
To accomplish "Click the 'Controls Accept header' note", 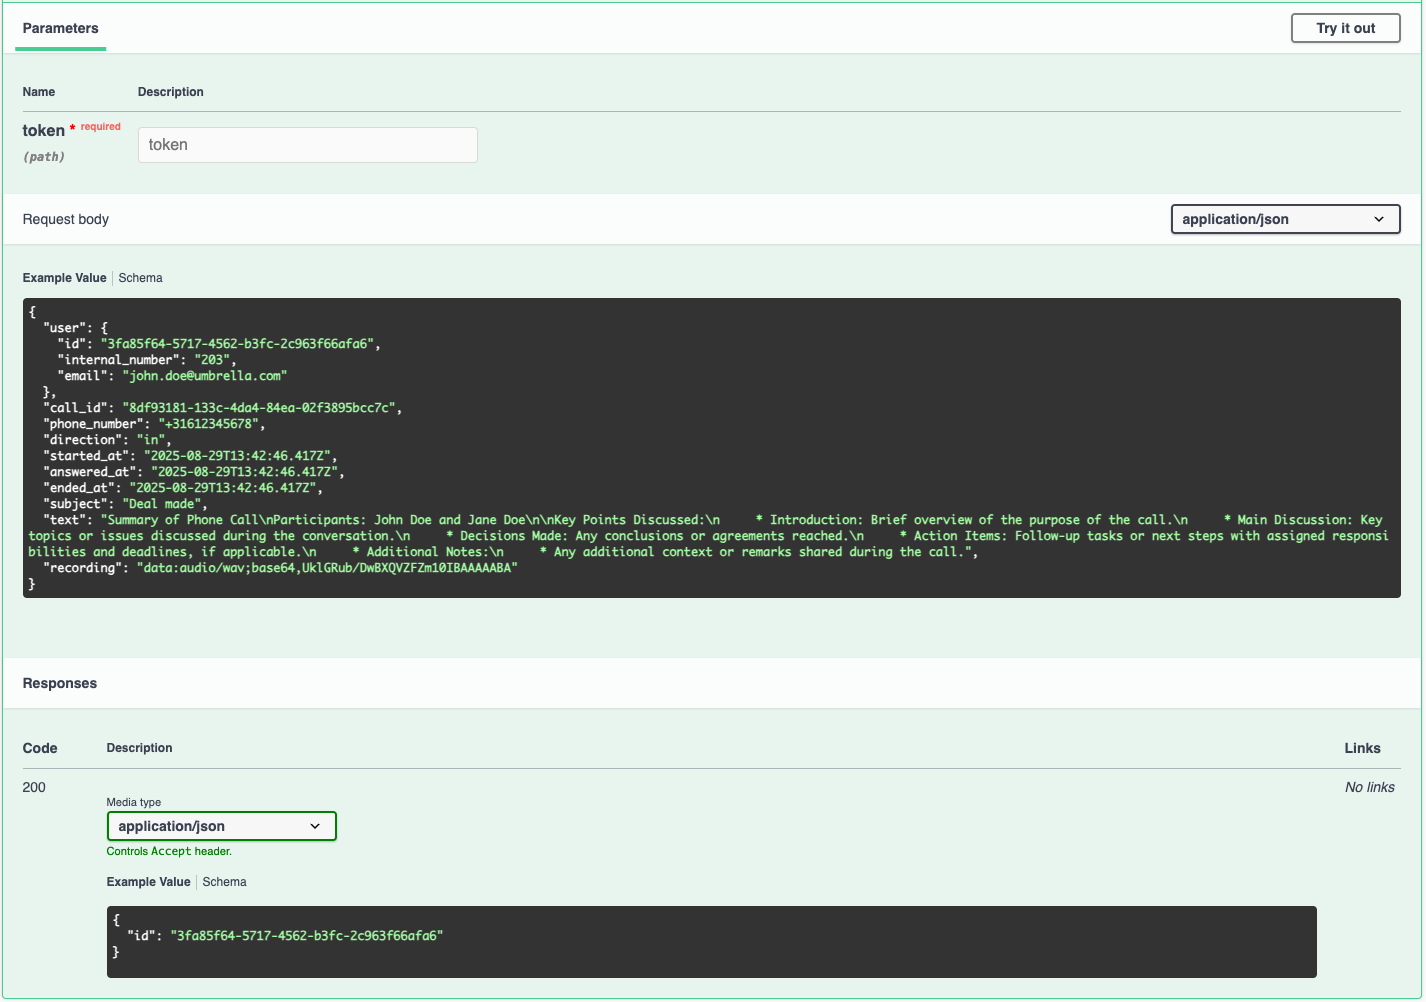I will (169, 851).
